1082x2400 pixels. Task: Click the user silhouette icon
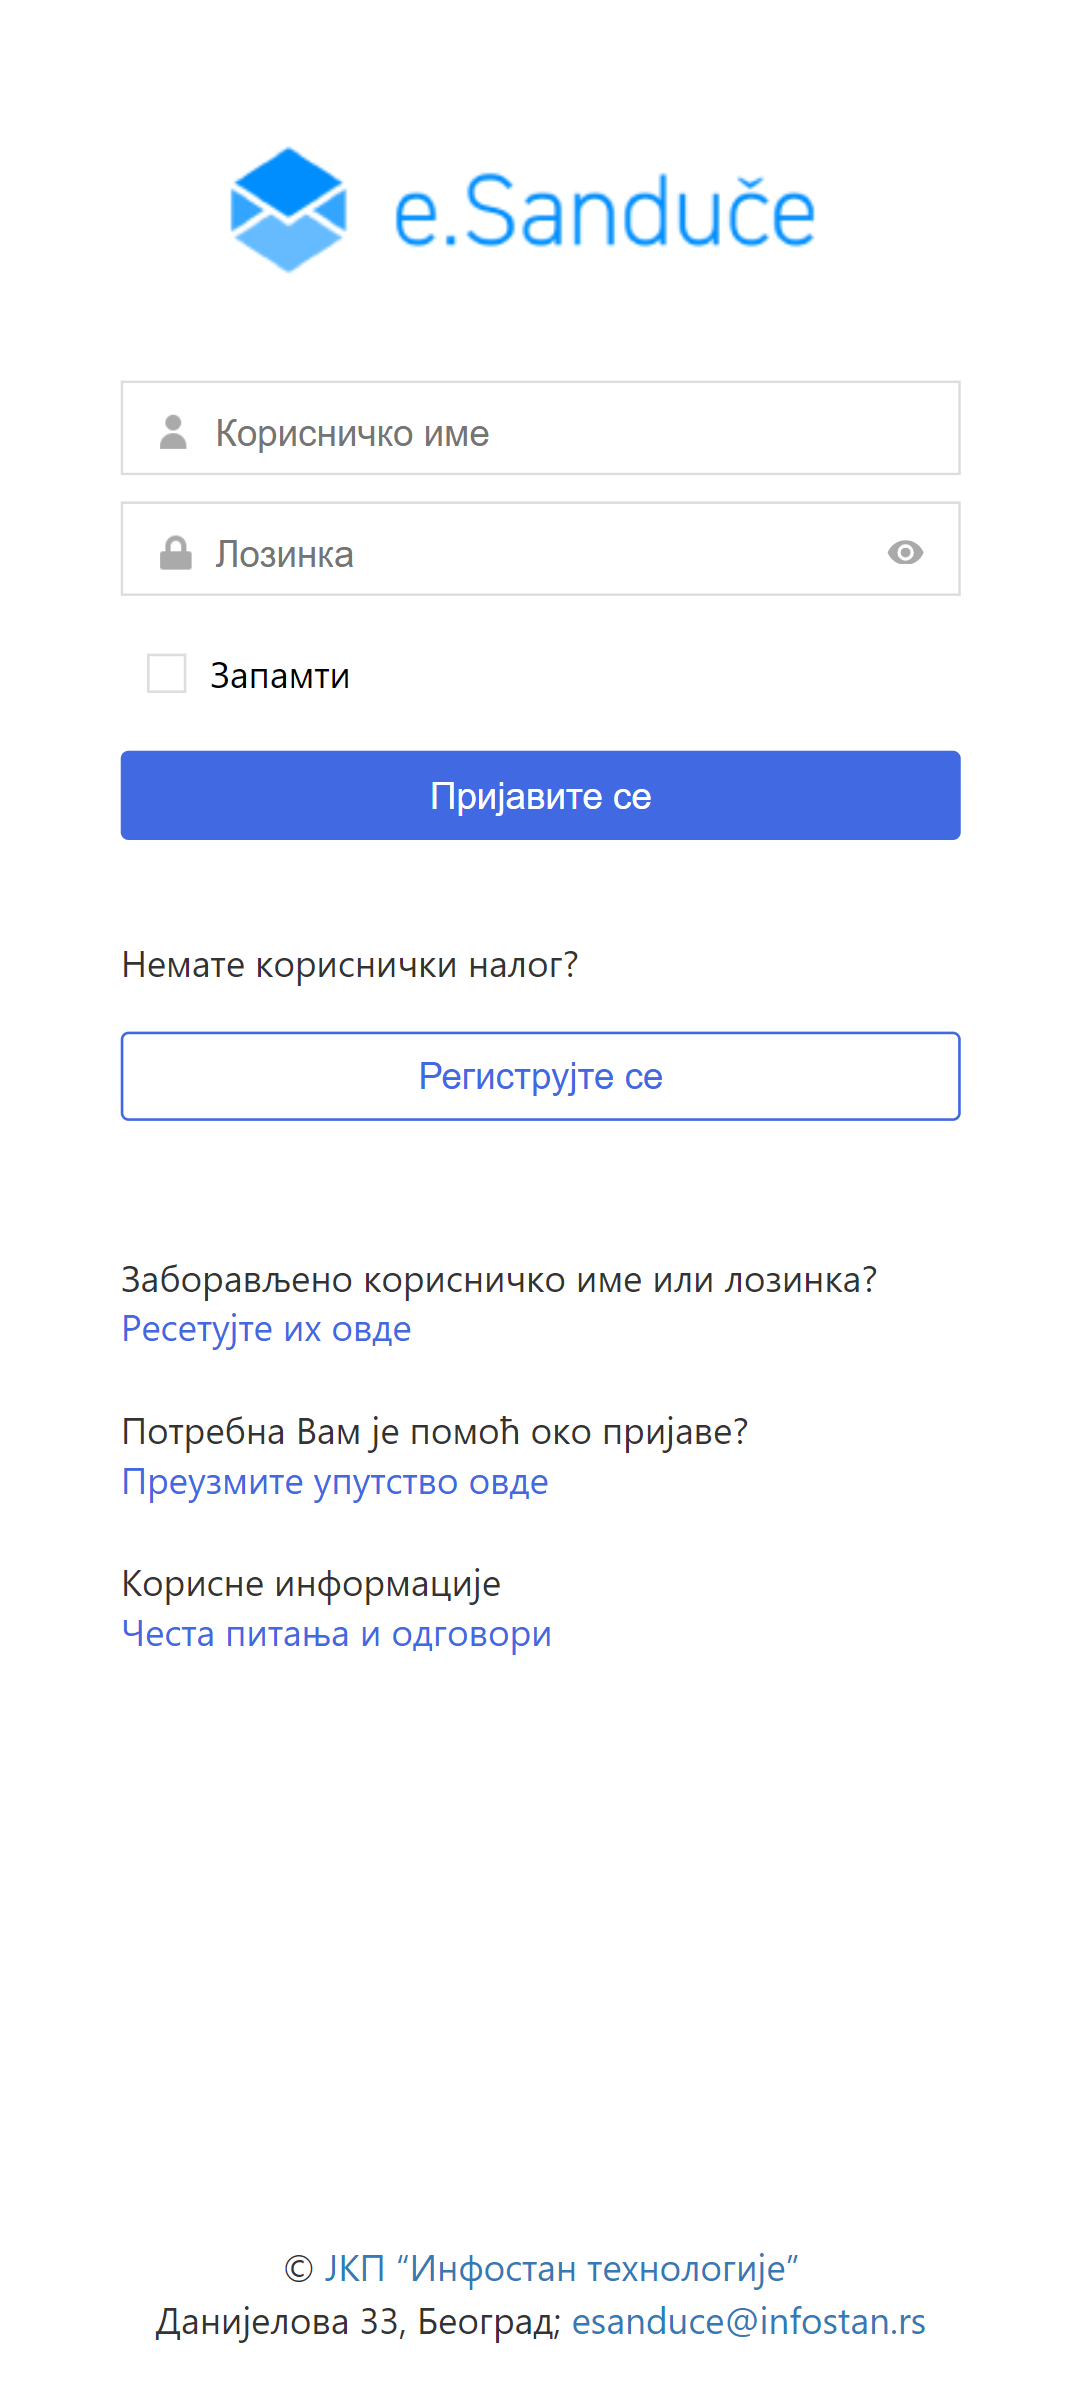174,432
